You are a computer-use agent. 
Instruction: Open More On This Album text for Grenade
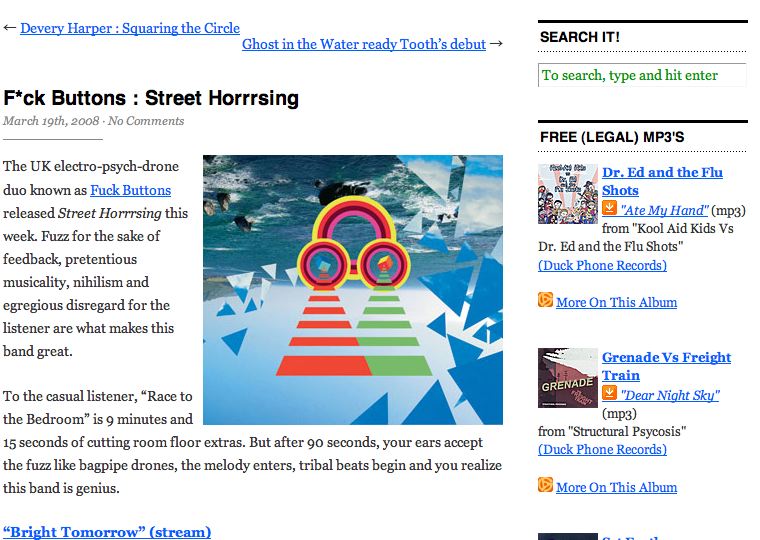[616, 487]
